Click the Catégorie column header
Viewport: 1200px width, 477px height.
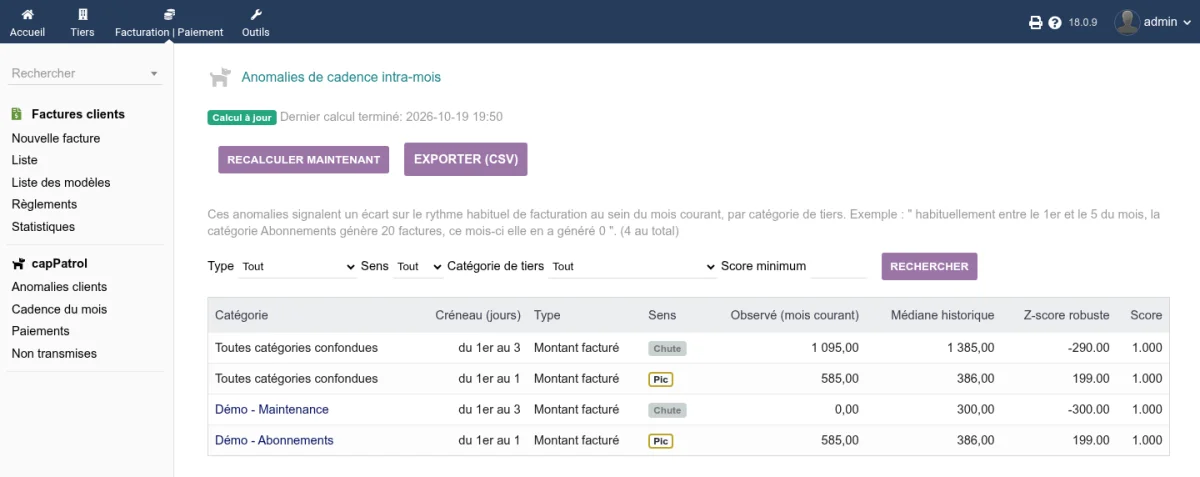[x=241, y=315]
